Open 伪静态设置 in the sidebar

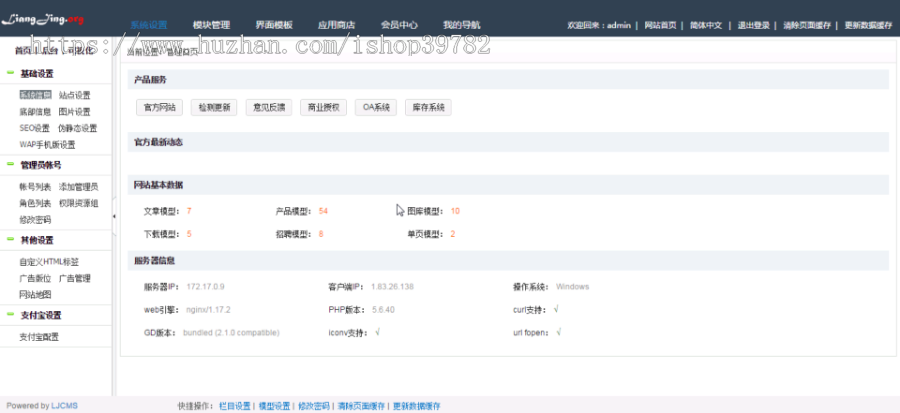tap(77, 128)
